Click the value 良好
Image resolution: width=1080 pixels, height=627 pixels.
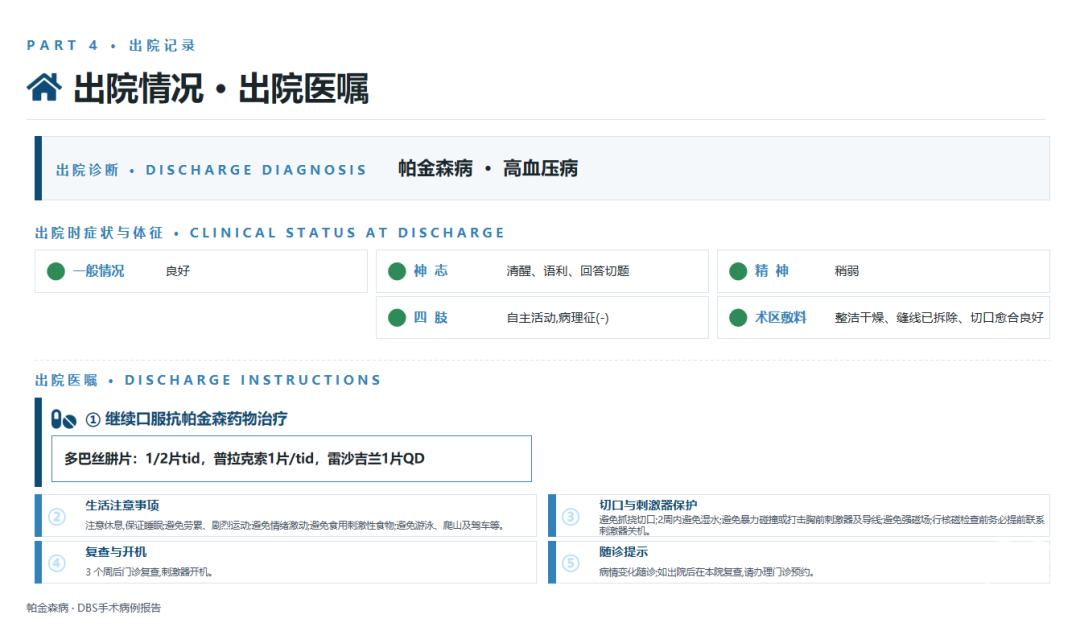point(178,271)
